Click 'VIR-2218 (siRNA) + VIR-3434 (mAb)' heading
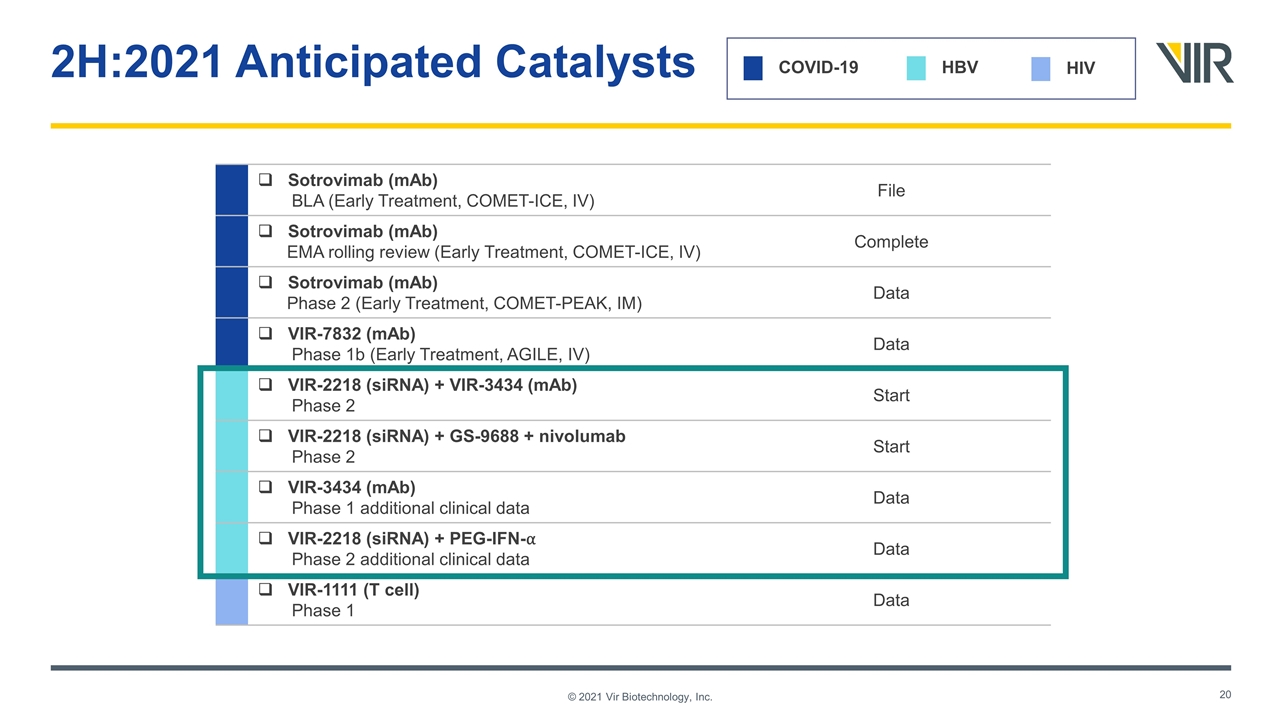Viewport: 1280px width, 720px height. point(432,385)
